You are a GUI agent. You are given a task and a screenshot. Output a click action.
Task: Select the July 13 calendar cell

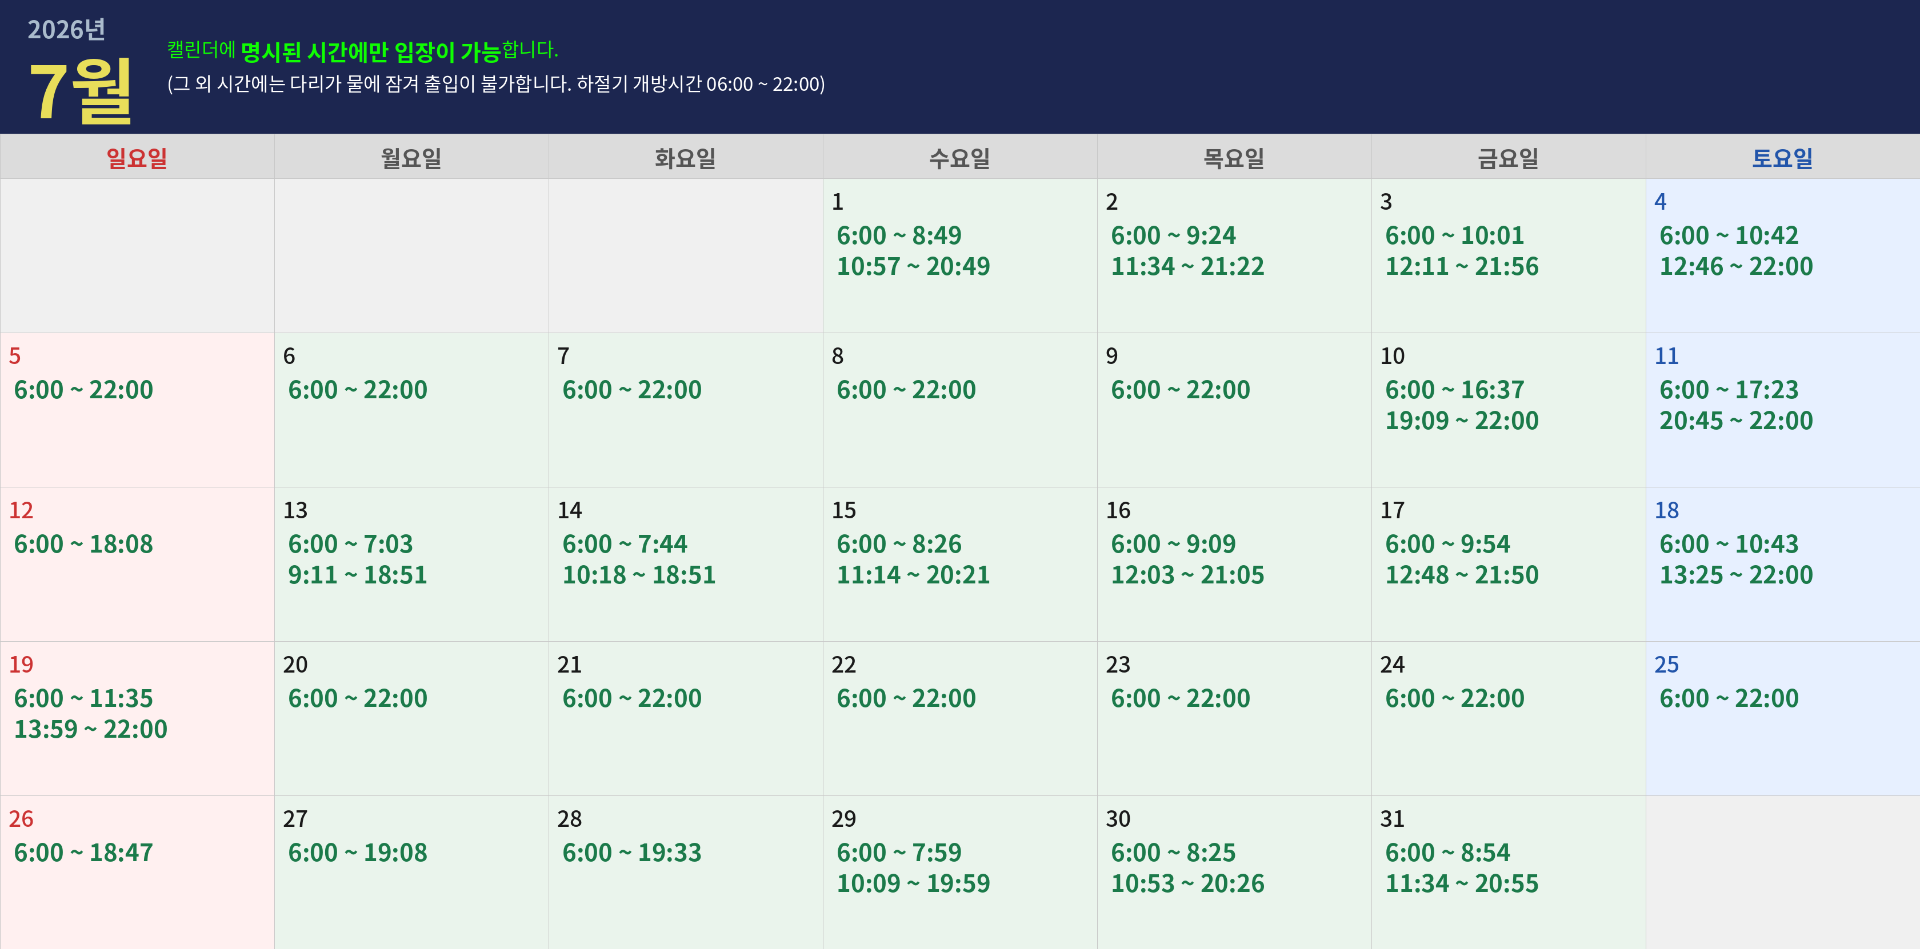pos(411,564)
